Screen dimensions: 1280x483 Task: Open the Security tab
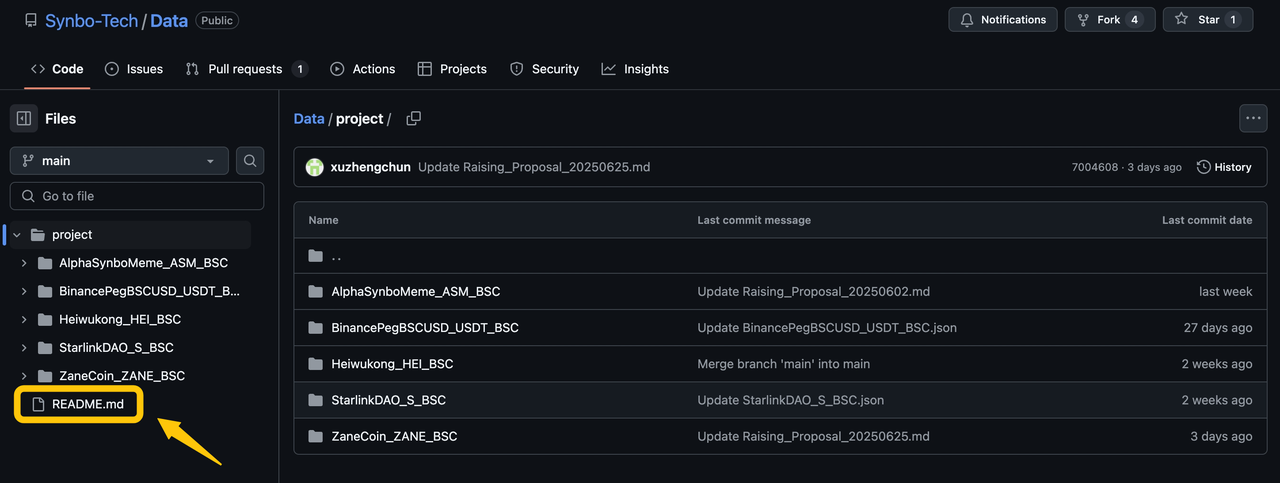pos(544,69)
